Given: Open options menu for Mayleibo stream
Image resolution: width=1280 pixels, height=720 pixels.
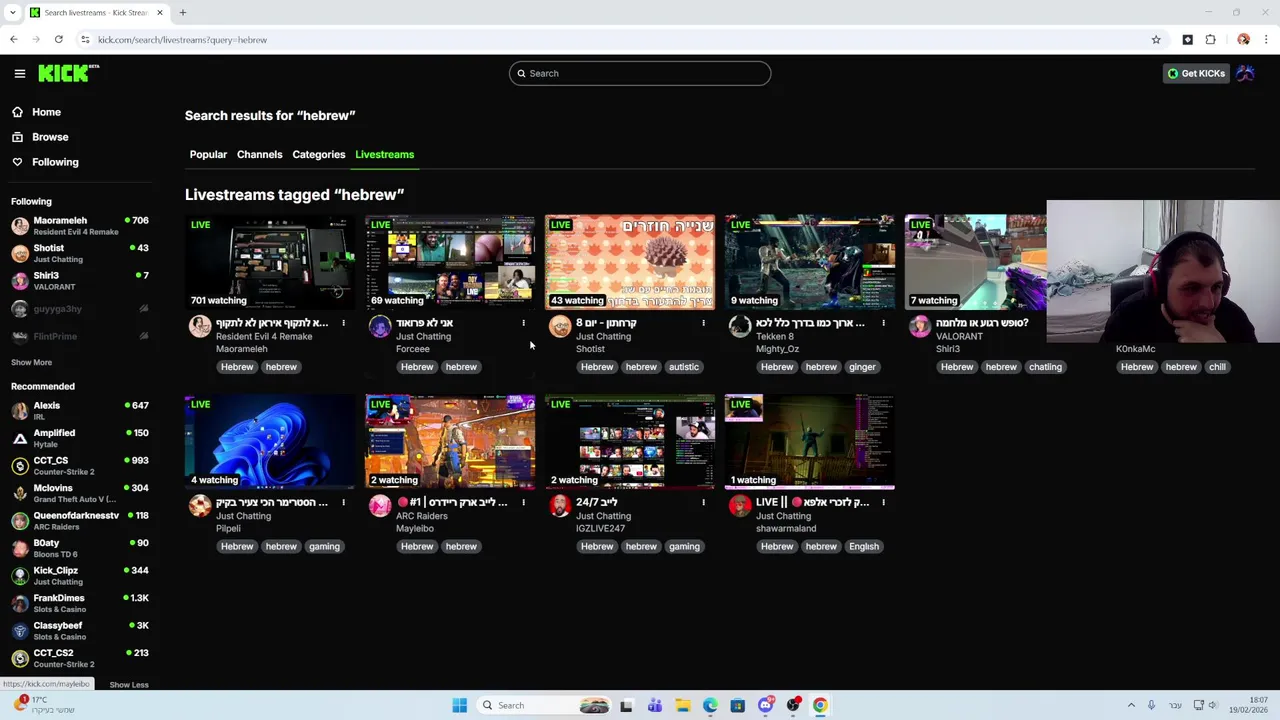Looking at the screenshot, I should [x=523, y=503].
